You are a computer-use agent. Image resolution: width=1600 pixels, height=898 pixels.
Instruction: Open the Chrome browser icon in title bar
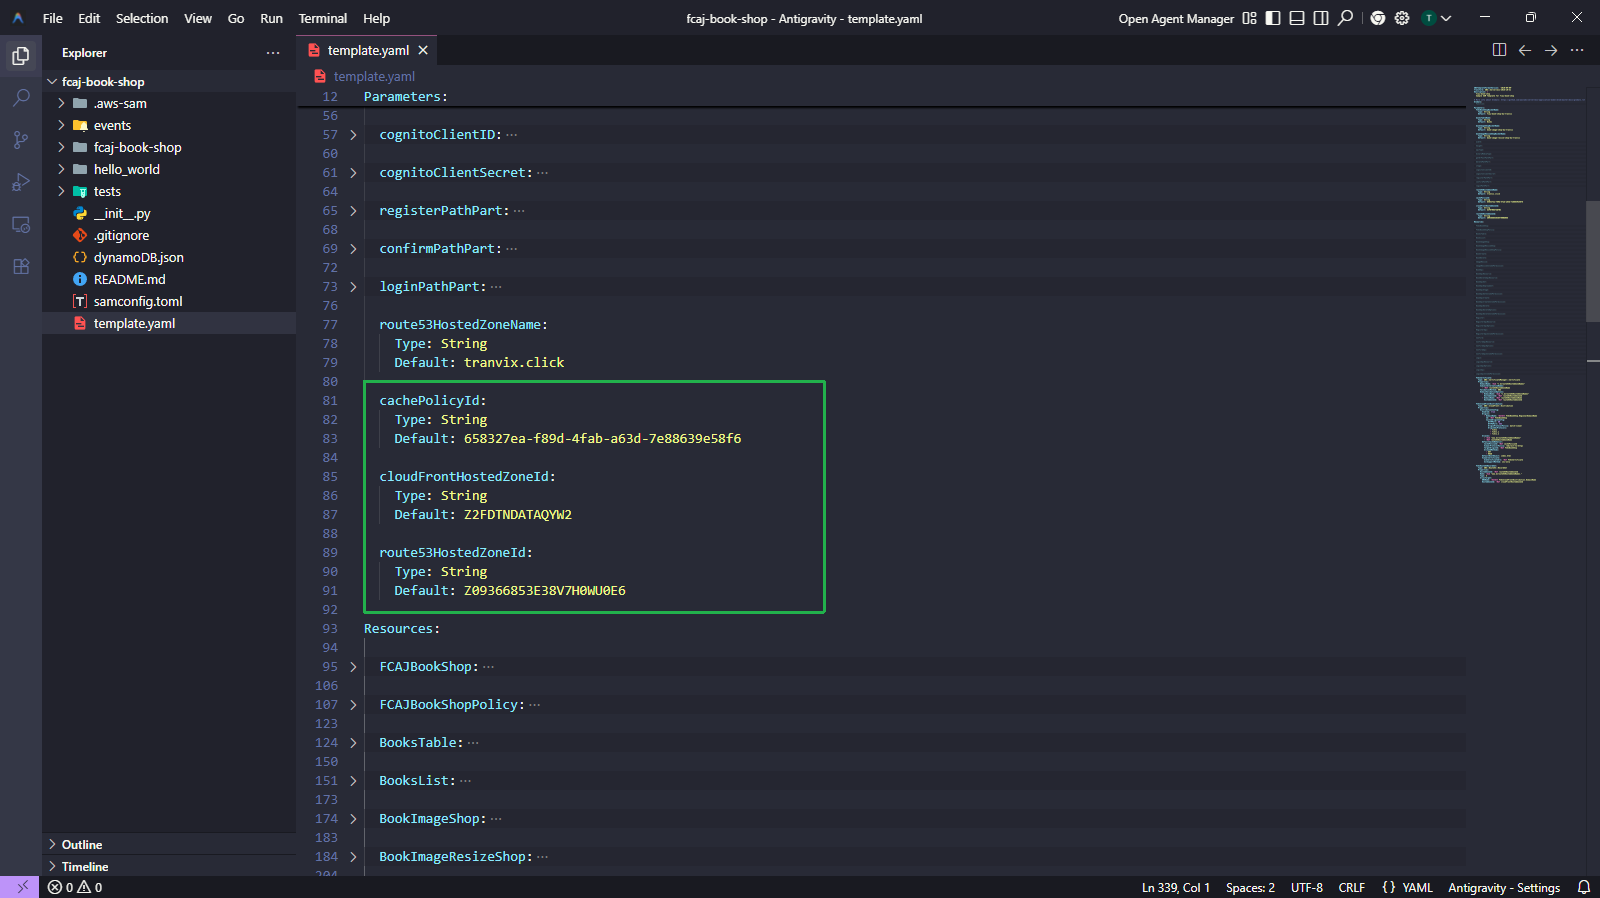coord(1378,18)
